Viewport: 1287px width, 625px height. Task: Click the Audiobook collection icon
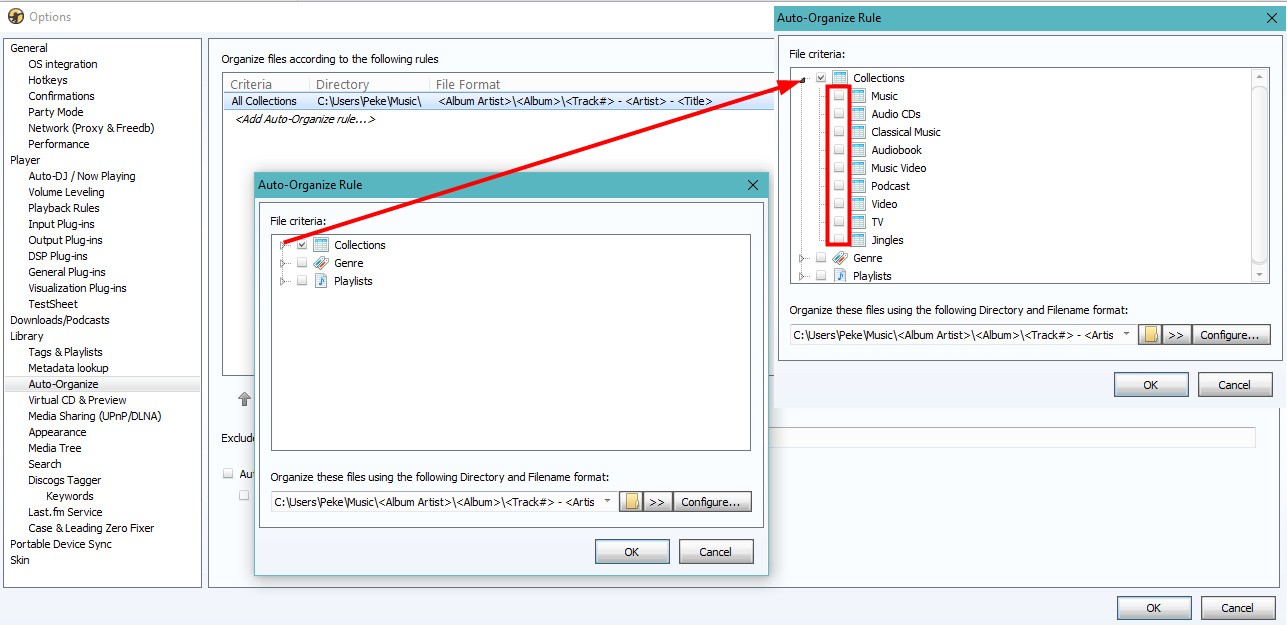coord(857,150)
